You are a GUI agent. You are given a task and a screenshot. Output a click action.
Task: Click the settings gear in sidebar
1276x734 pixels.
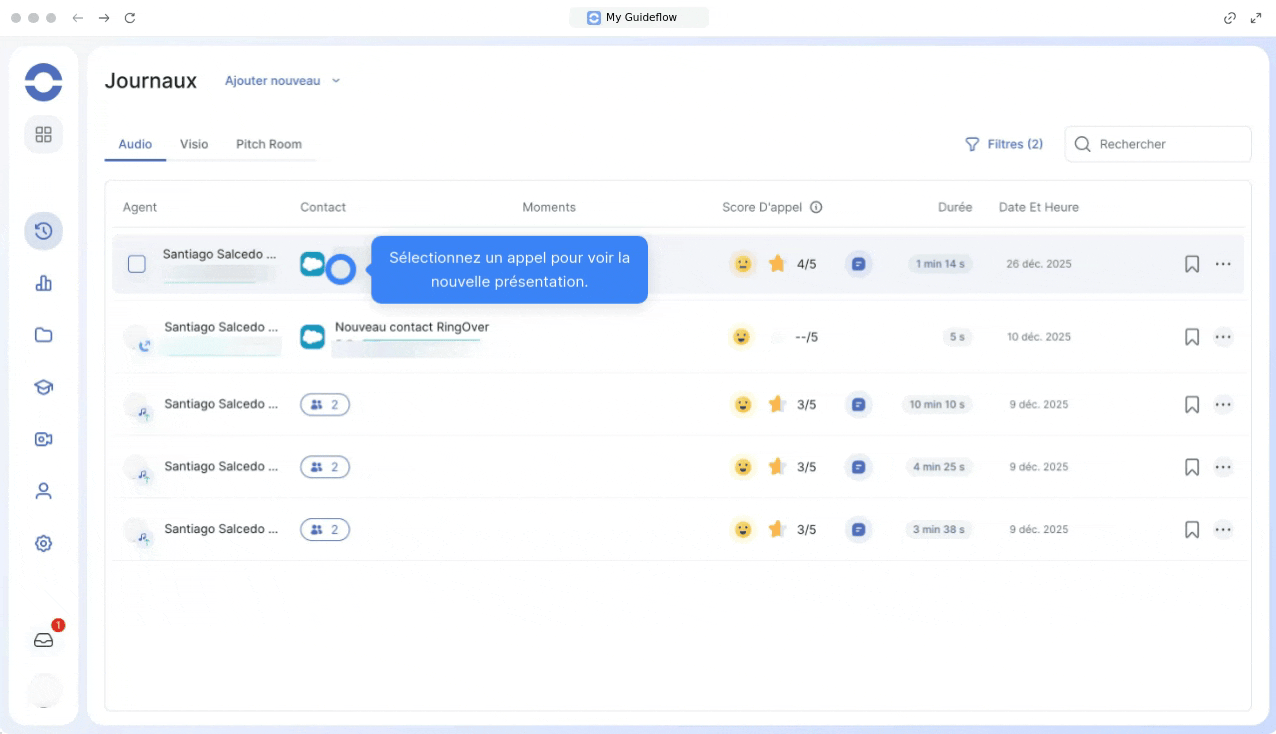coord(43,544)
